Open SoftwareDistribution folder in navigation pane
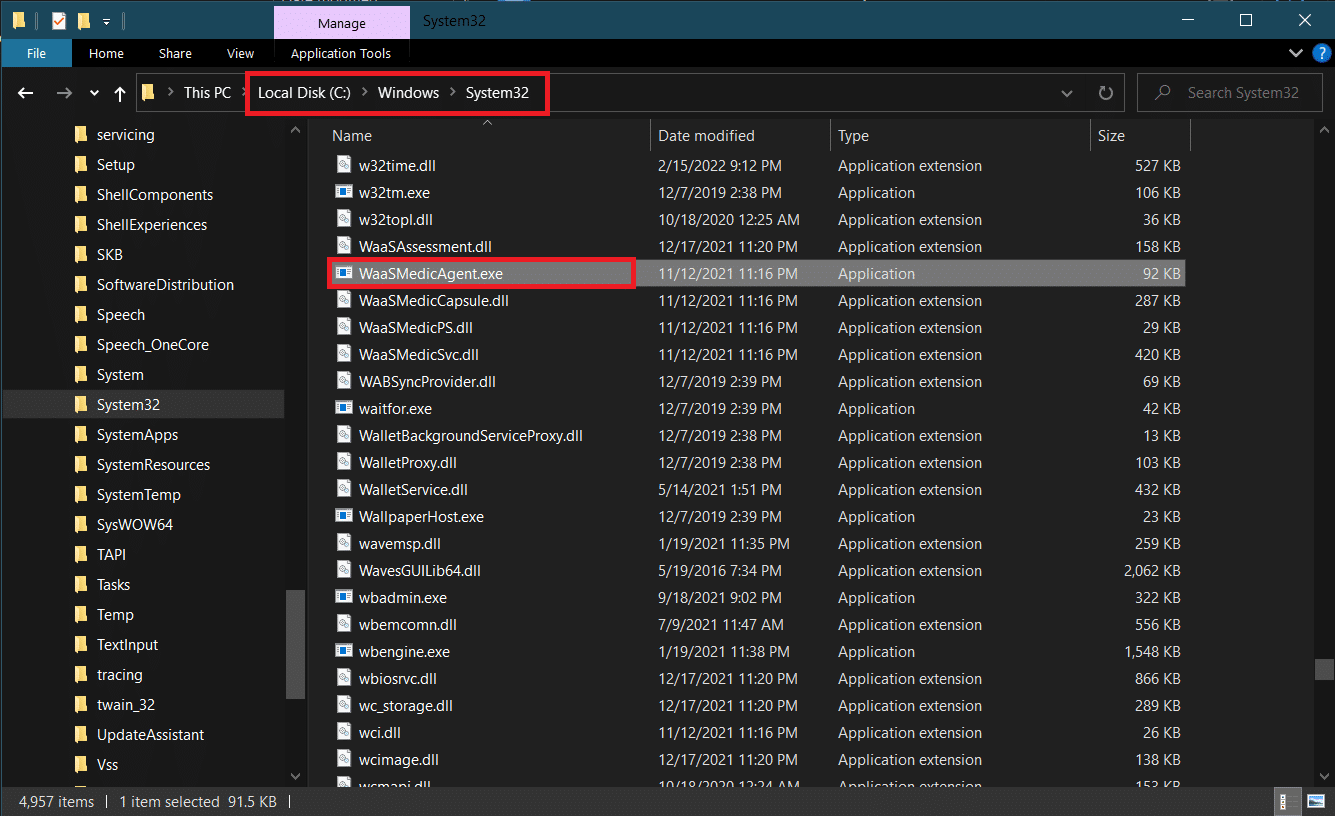1335x816 pixels. tap(165, 285)
